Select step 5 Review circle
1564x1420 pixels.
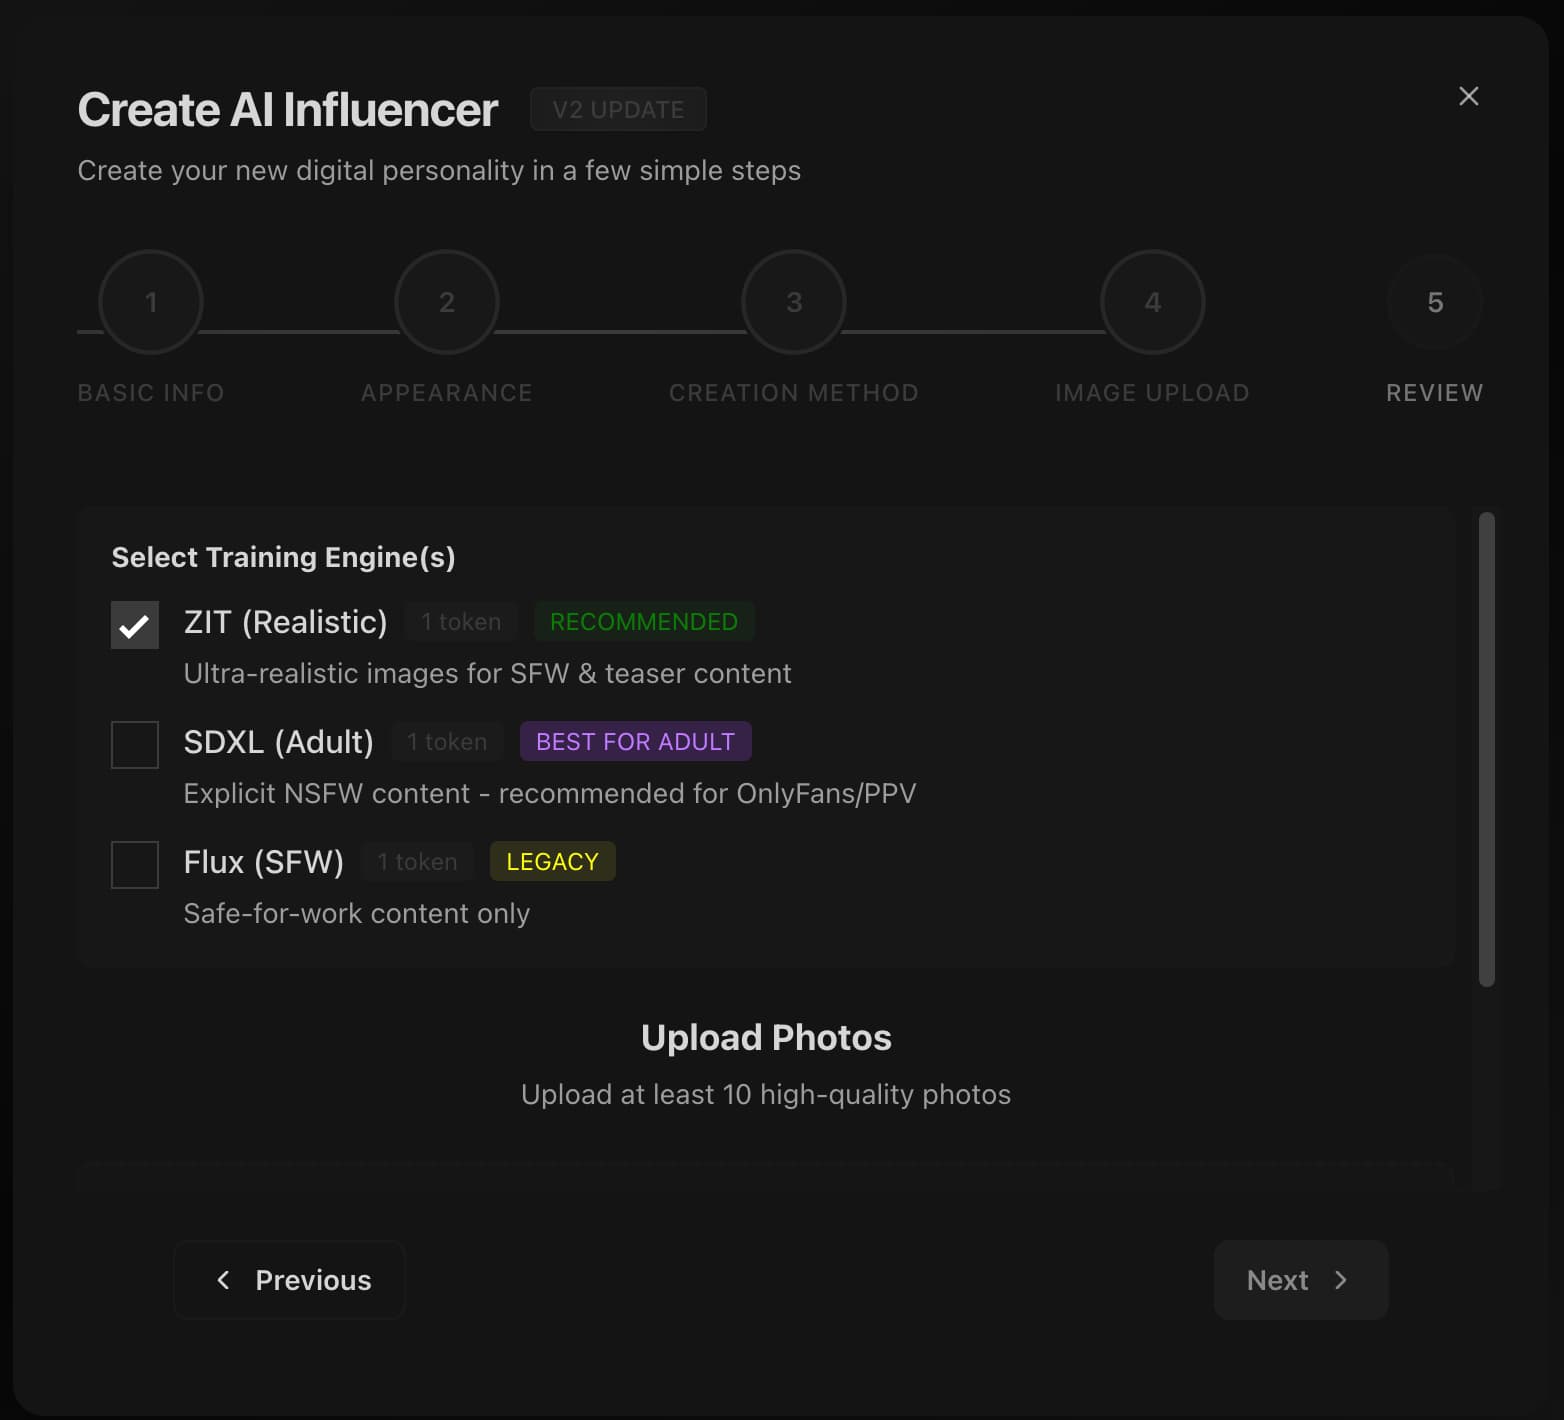[1435, 302]
